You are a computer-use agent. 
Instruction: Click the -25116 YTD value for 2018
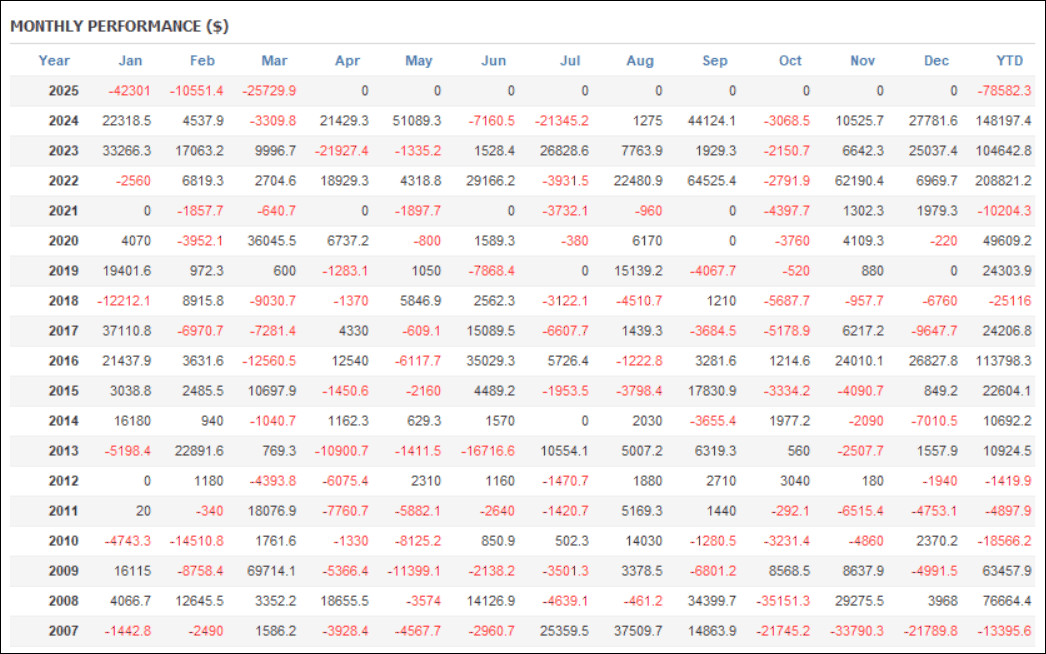click(x=1011, y=301)
